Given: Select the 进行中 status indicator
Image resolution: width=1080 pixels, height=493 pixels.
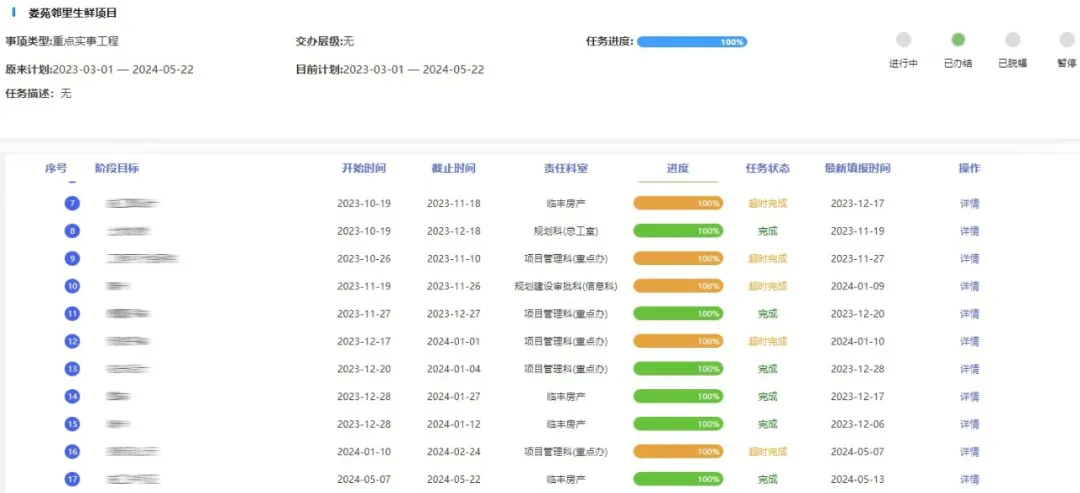Looking at the screenshot, I should pyautogui.click(x=903, y=41).
